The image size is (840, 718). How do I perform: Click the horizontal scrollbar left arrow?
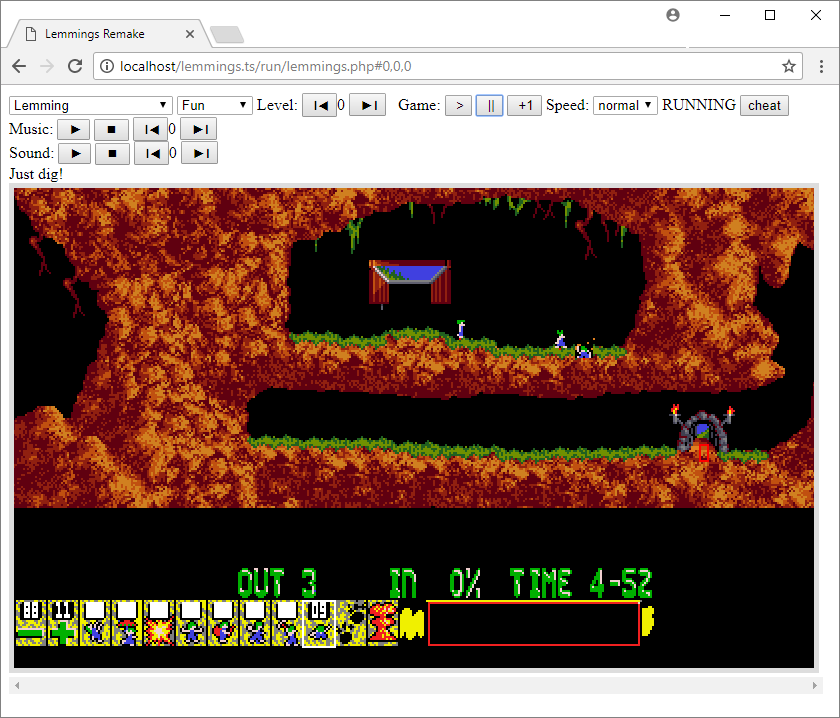(17, 685)
